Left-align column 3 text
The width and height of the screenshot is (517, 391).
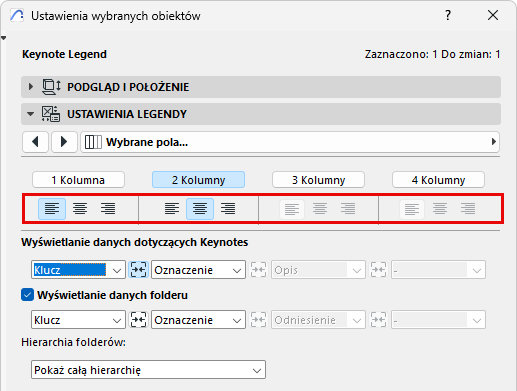coord(292,209)
